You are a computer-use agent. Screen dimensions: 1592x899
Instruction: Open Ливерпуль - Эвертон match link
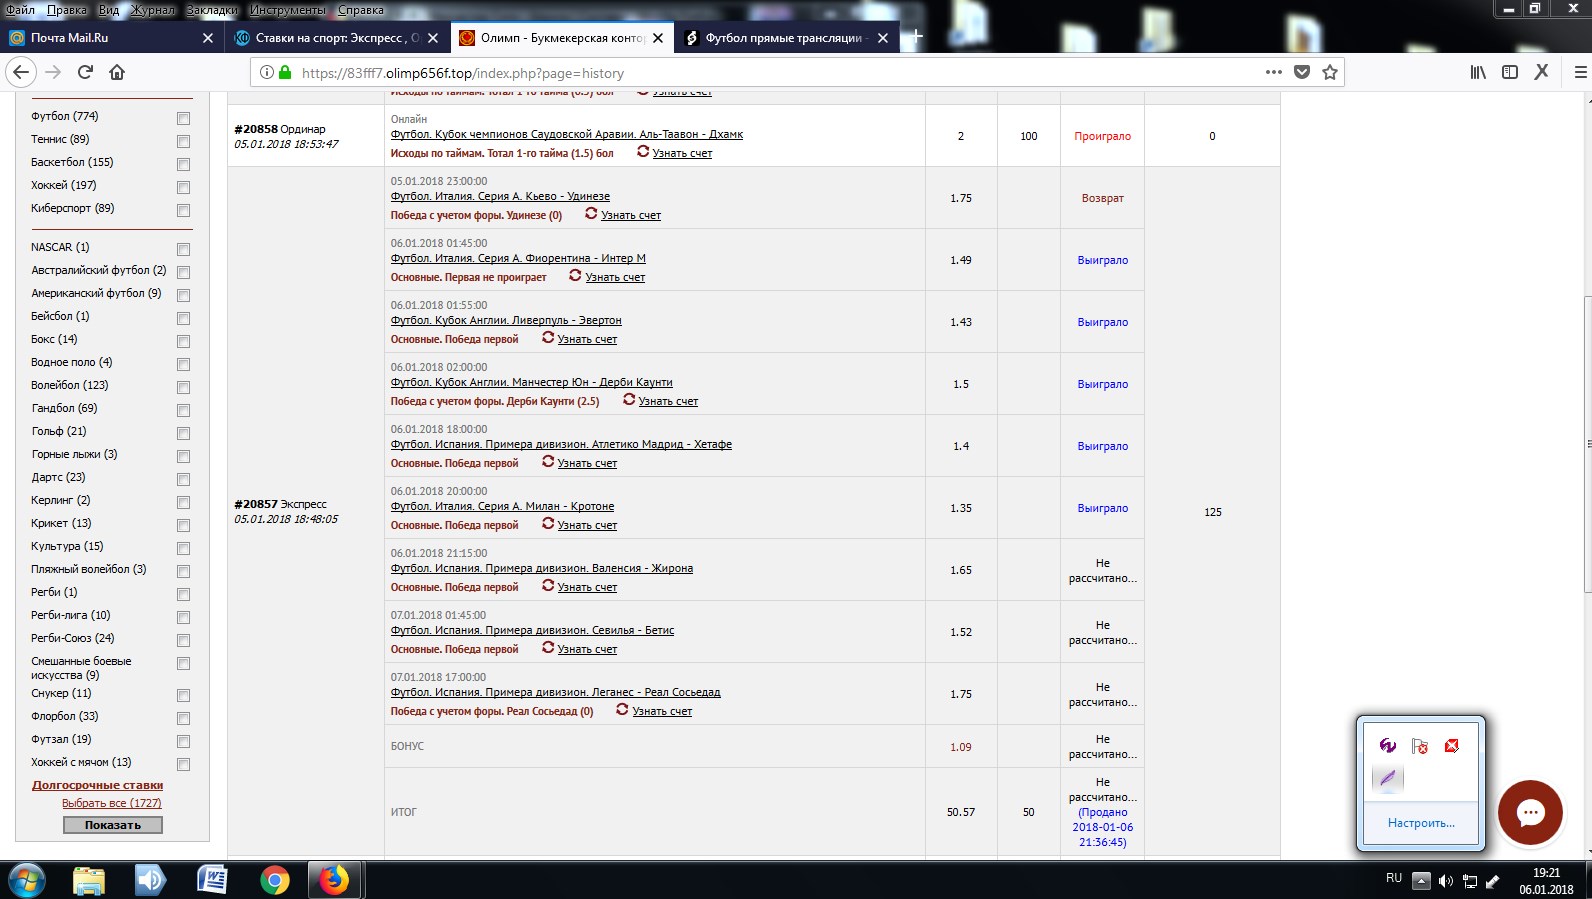506,320
